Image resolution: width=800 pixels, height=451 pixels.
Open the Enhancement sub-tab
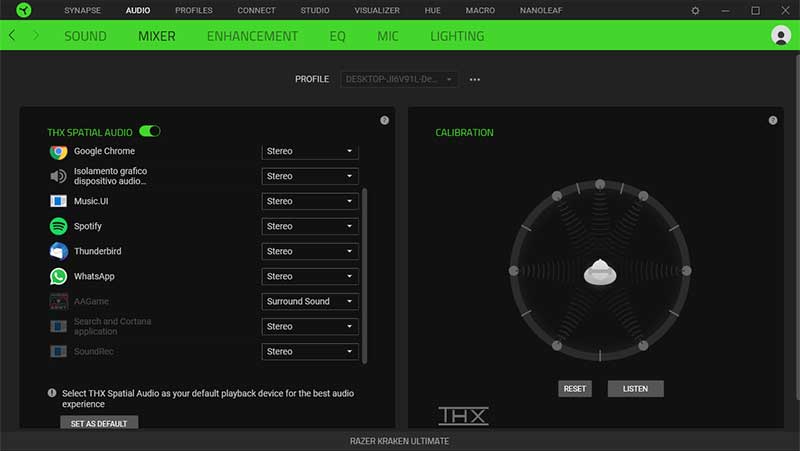pos(252,36)
